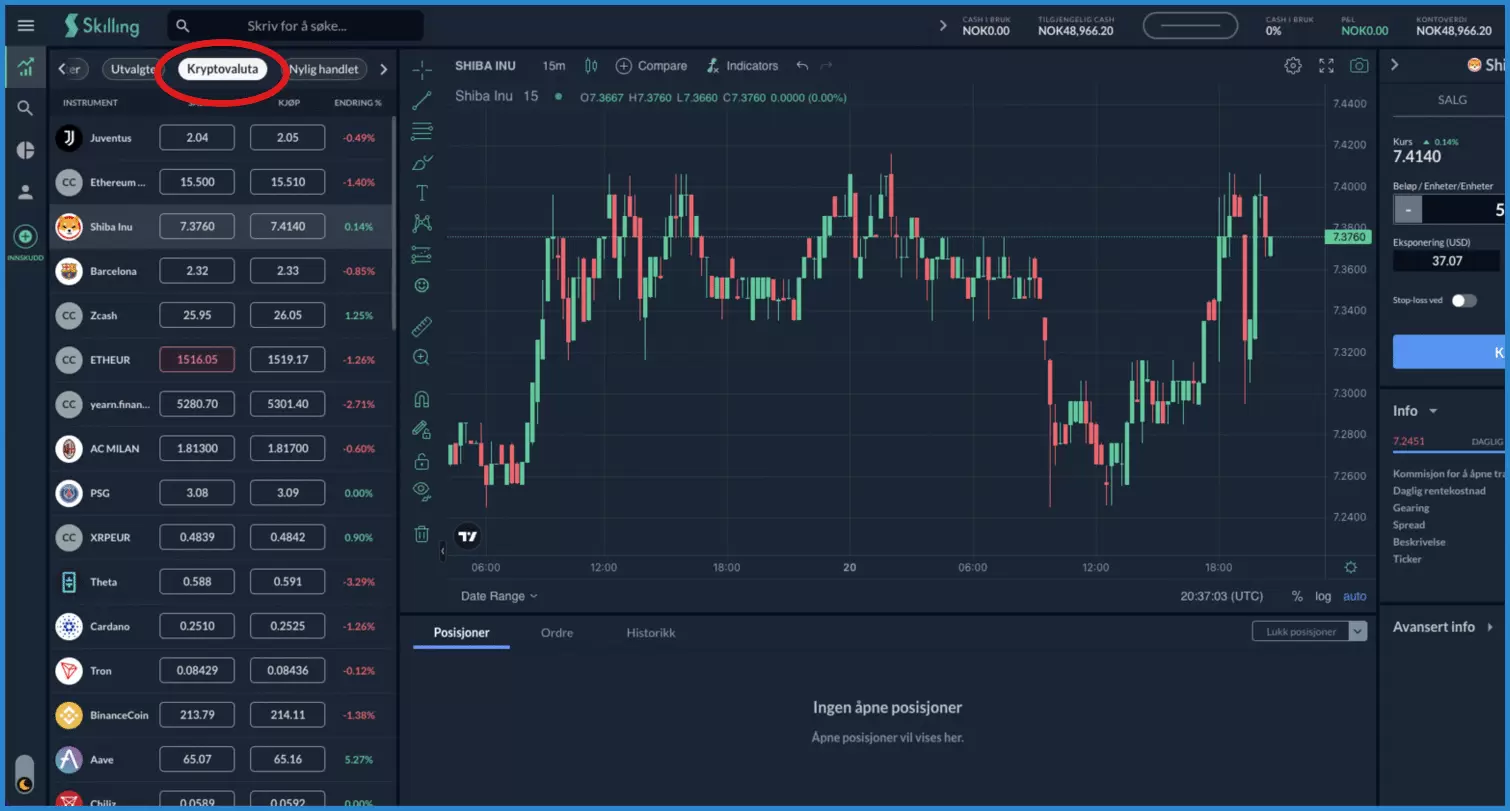
Task: Open the portfolio pie chart icon in sidebar
Action: pos(26,150)
